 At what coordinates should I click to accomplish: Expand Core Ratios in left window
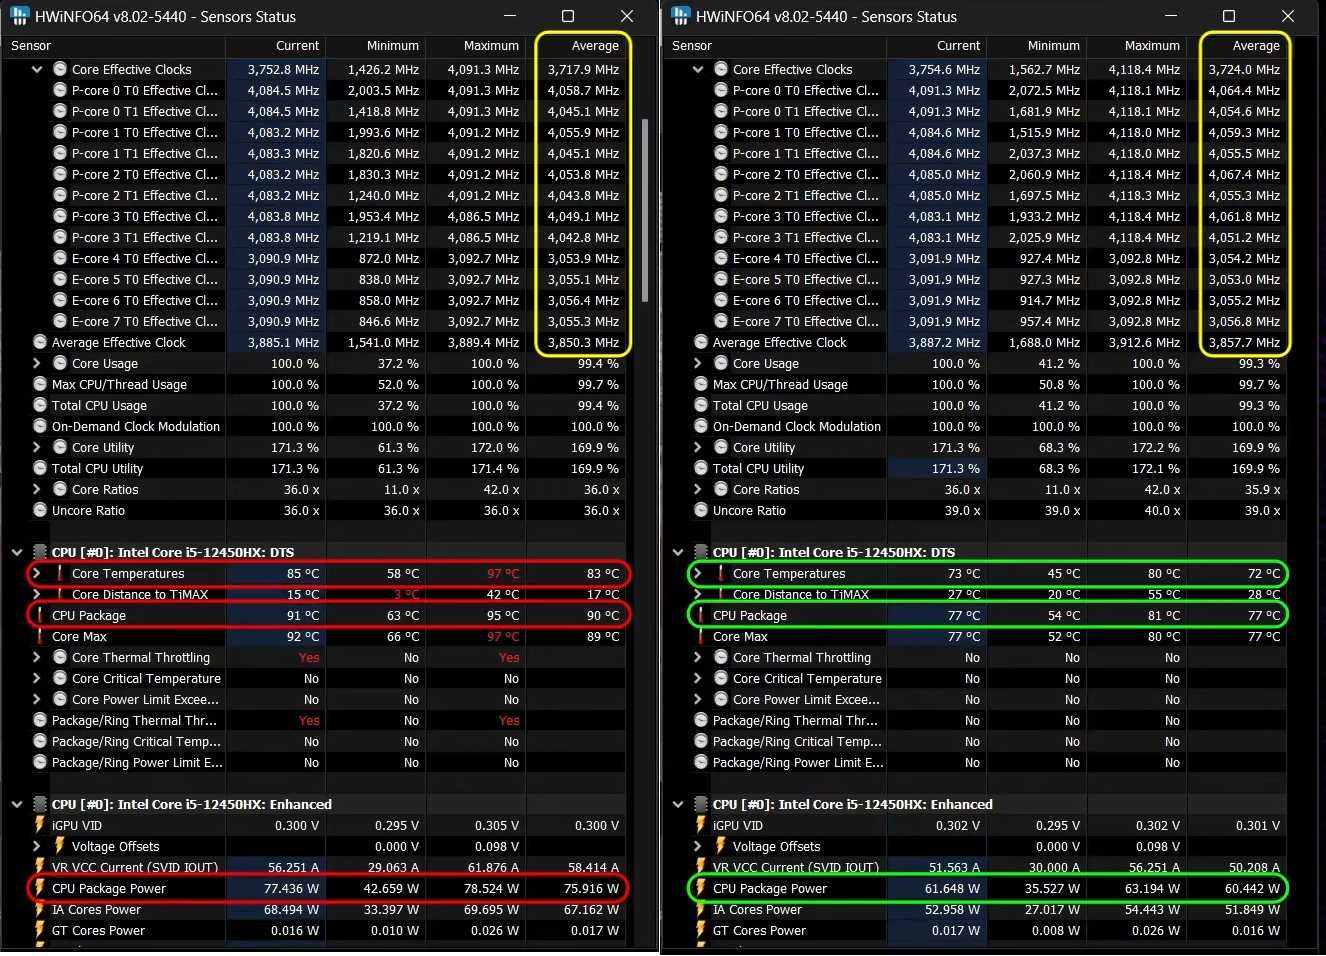(37, 489)
